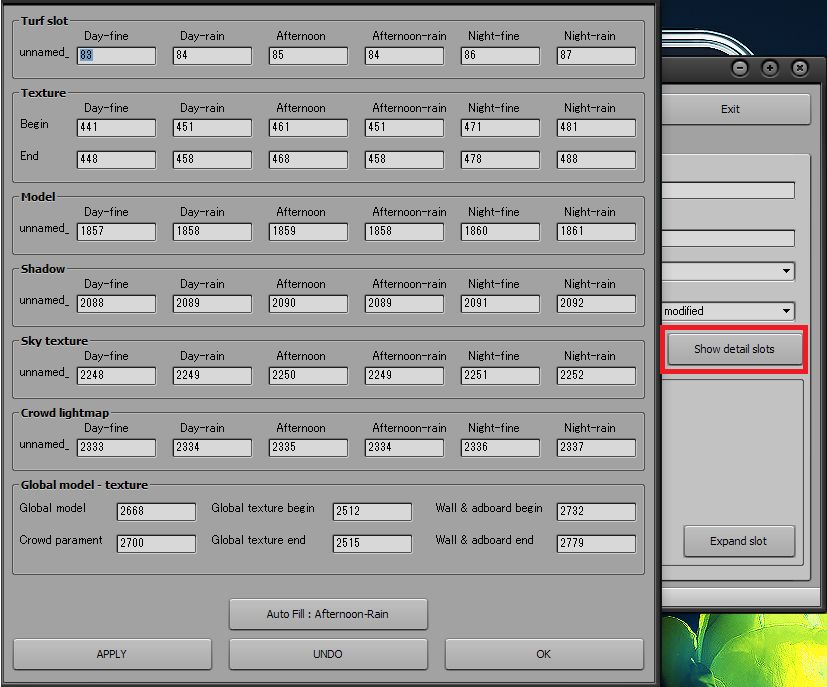Click the Texture Begin Day-rain field
Viewport: 827px width, 687px height.
coord(212,128)
